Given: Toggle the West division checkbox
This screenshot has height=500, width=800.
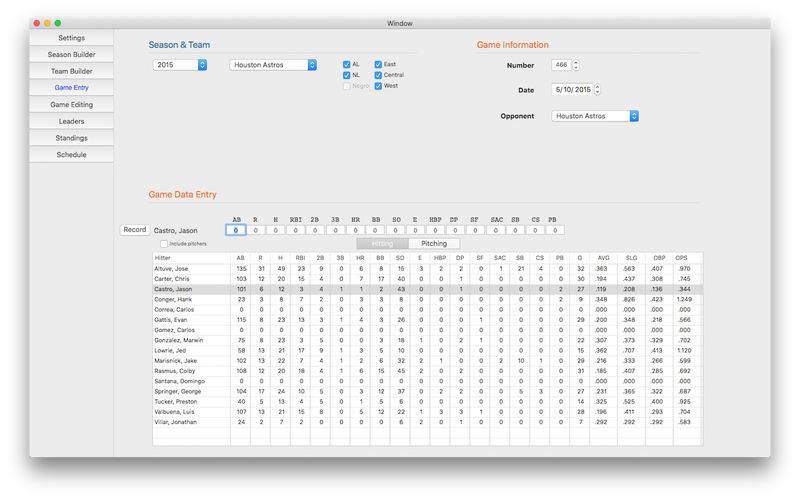Looking at the screenshot, I should point(378,86).
